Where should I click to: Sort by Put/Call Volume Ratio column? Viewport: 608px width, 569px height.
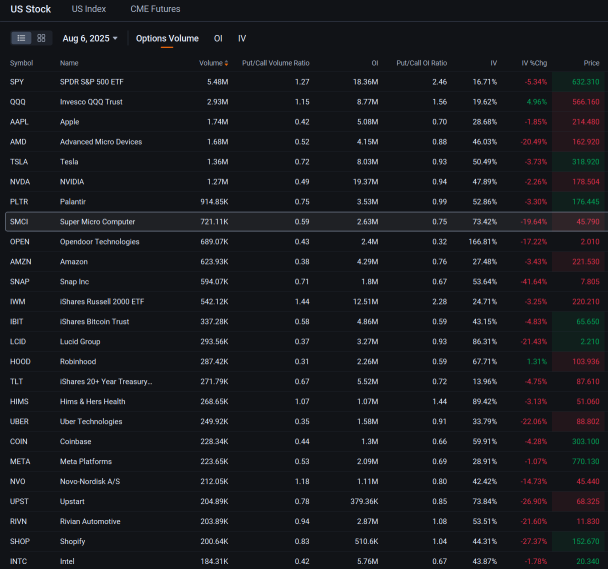tap(276, 63)
